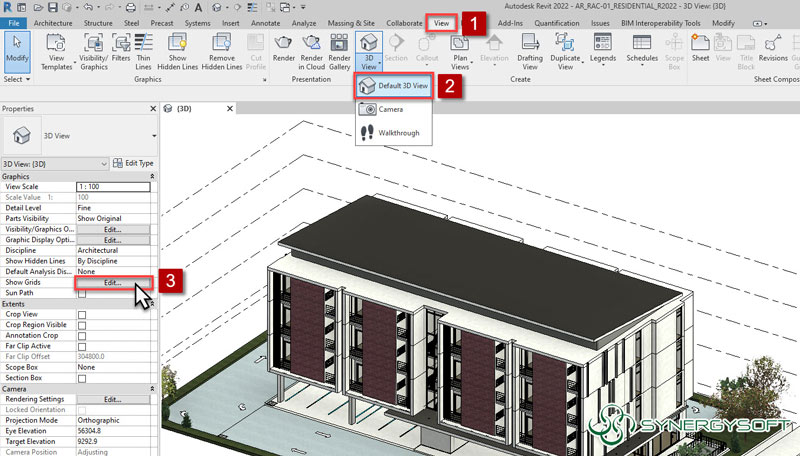Click the Modify tool in the ribbon

[x=17, y=52]
